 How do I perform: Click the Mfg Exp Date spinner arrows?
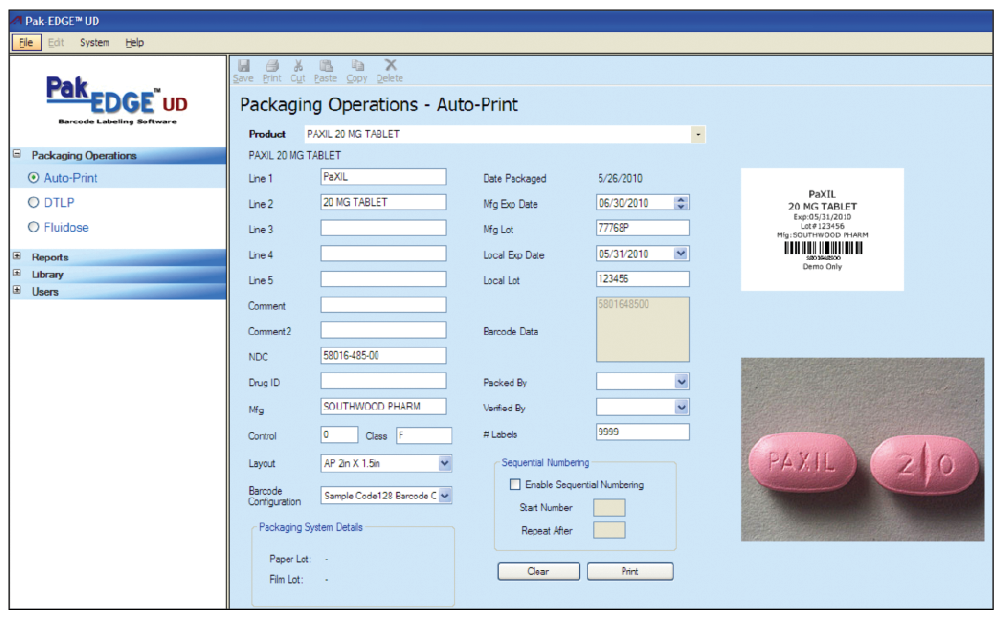click(682, 203)
